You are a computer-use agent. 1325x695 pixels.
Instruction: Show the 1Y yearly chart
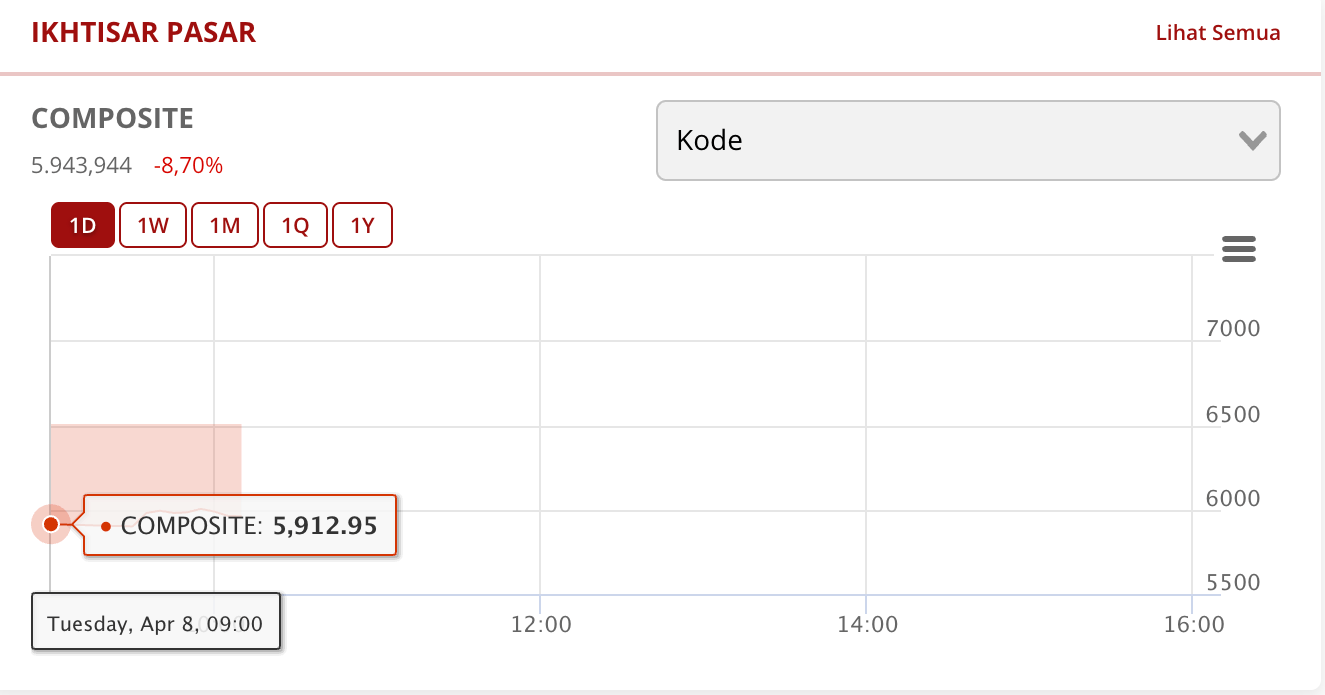[362, 225]
